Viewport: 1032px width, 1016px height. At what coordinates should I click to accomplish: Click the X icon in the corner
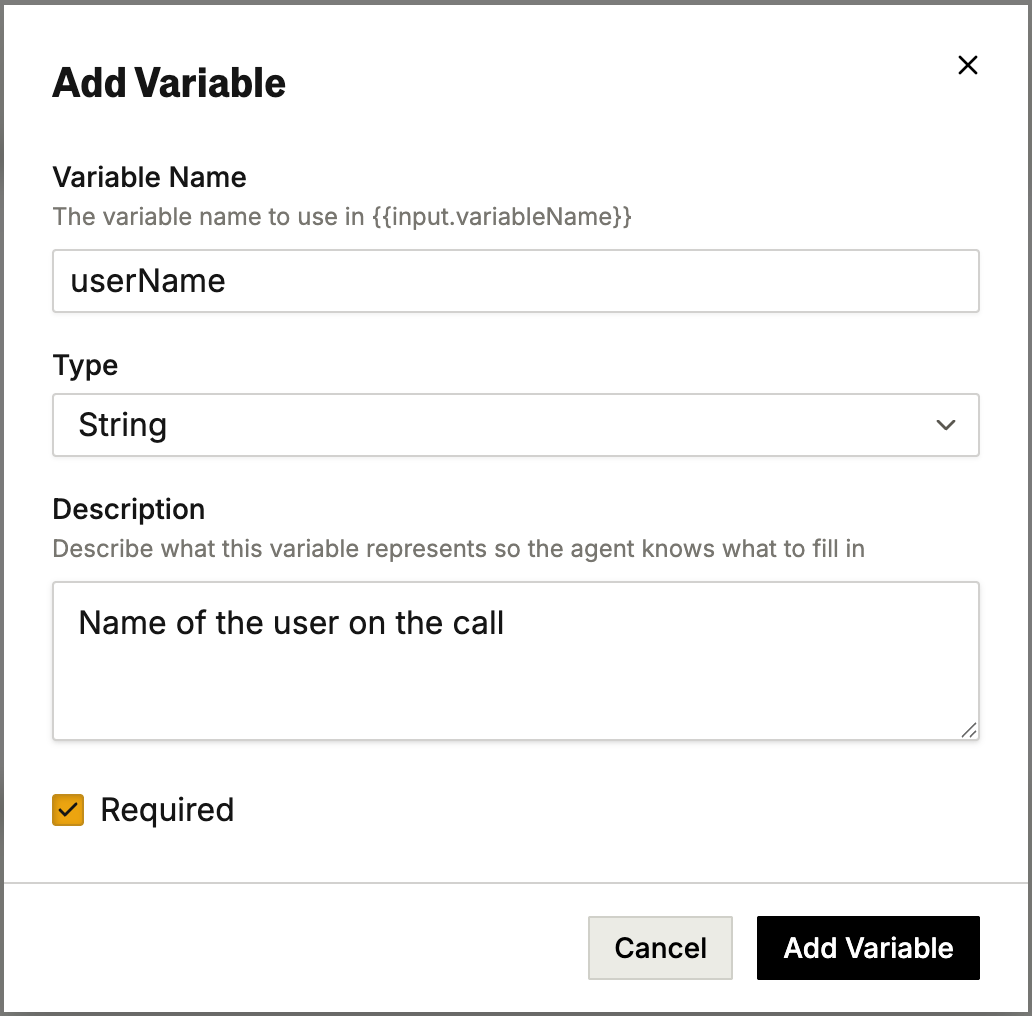click(967, 65)
